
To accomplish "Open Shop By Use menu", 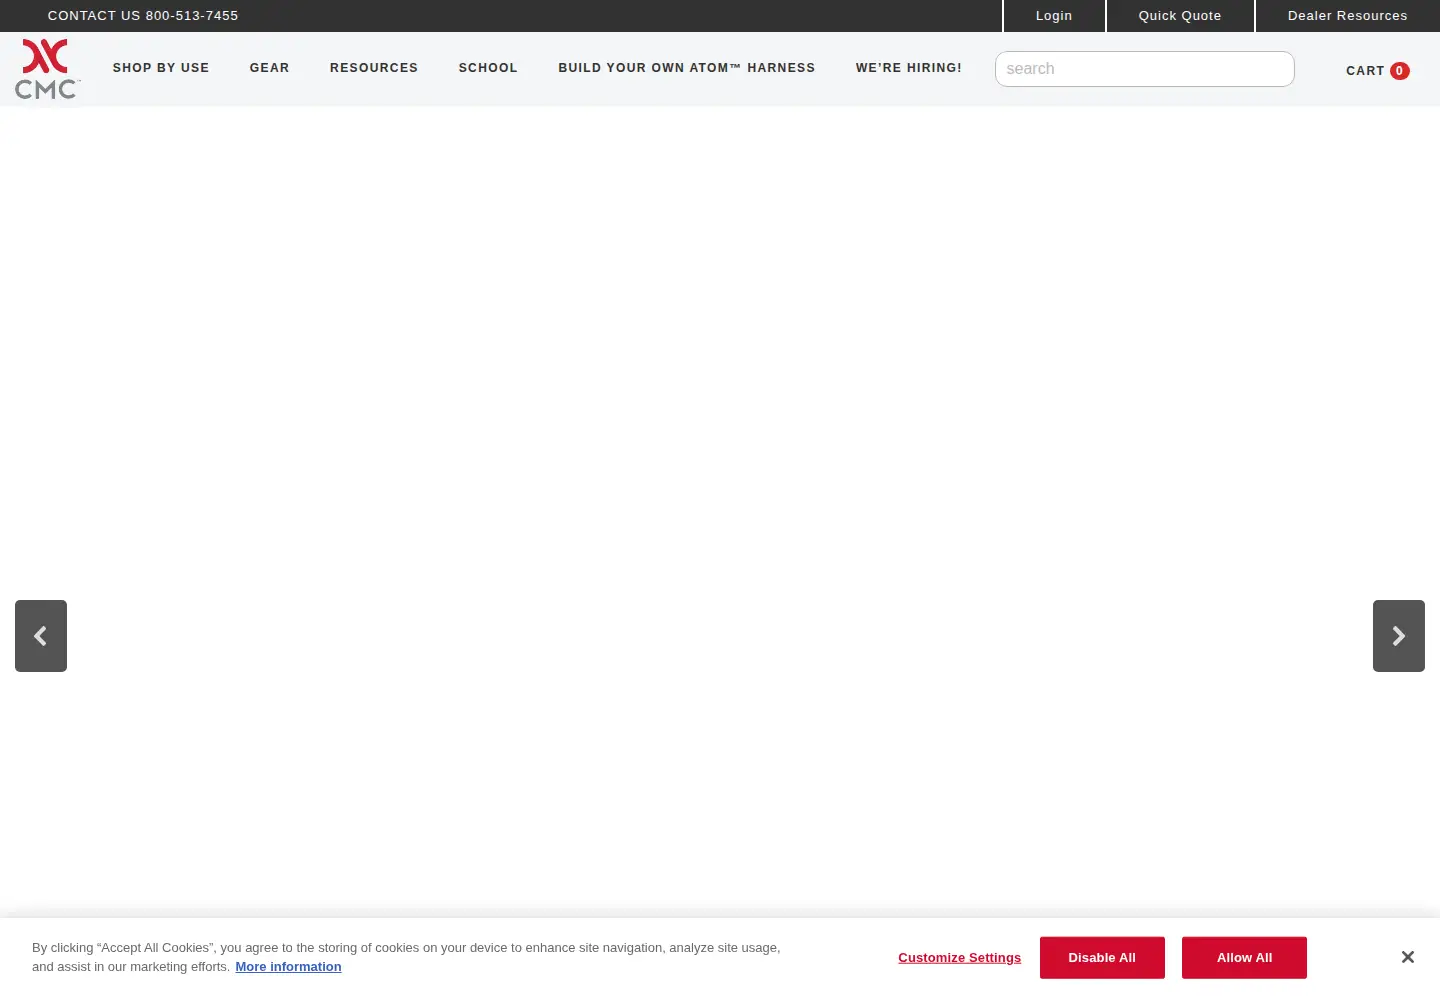I will 161,68.
